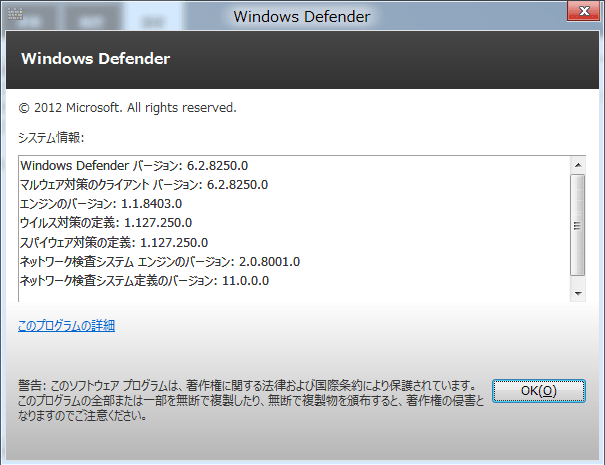Select the エンジンのバージョン: 1.1.8403.0 line

coord(101,204)
